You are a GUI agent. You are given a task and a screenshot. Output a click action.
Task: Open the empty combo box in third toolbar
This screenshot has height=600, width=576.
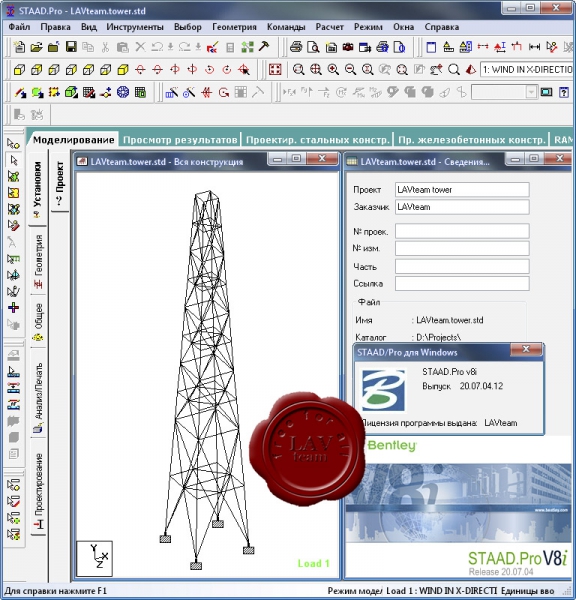504,92
